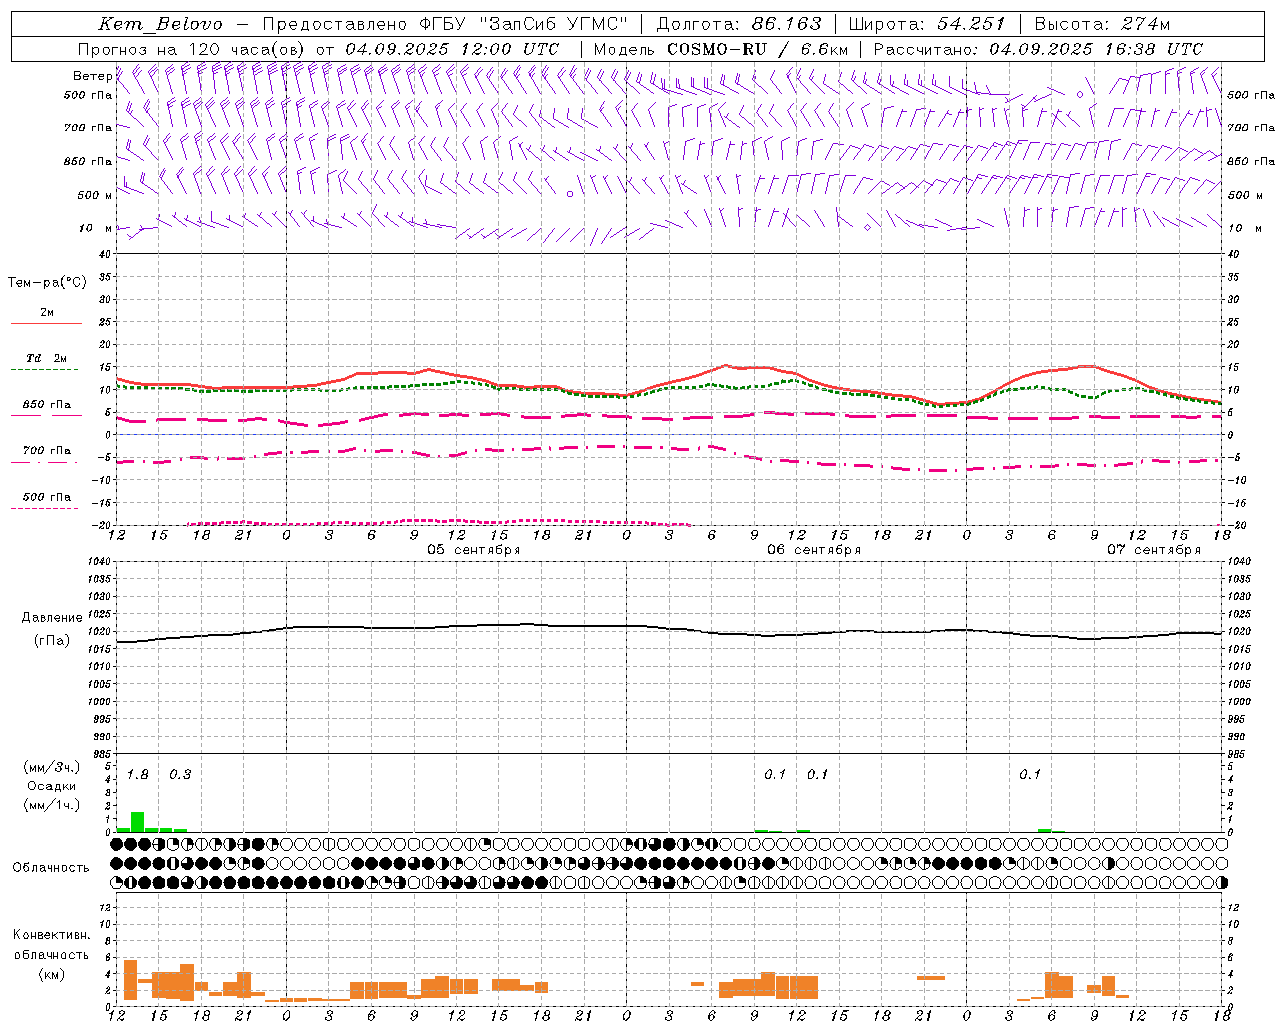1280x1024 pixels.
Task: Click the Облачность panel label
Action: (51, 868)
